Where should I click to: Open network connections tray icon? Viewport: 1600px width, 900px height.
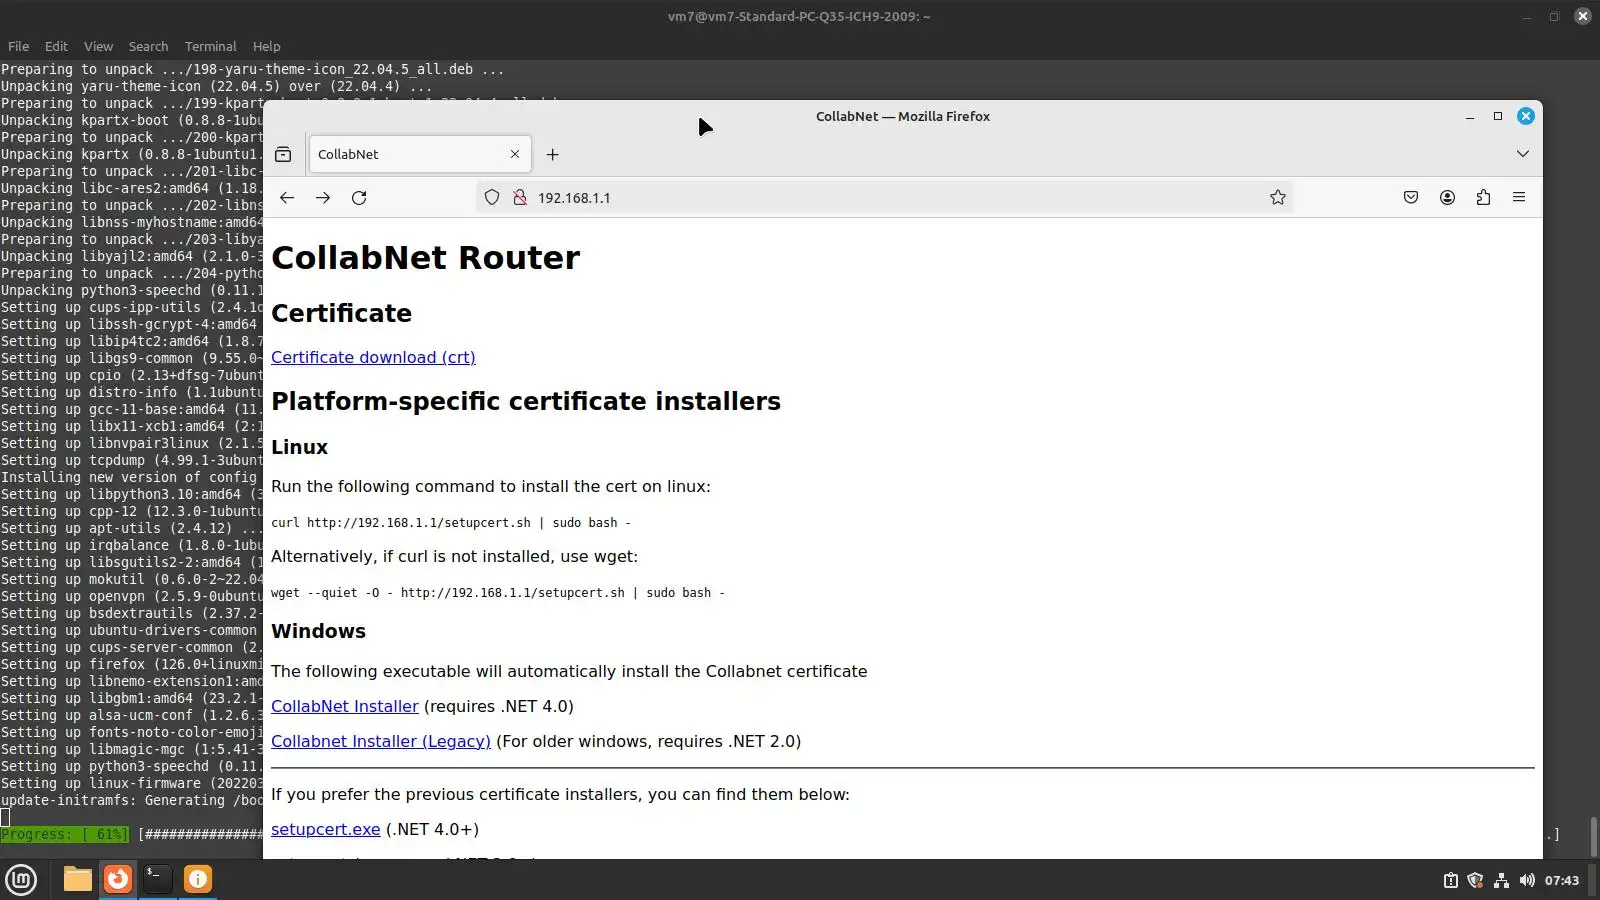coord(1501,880)
